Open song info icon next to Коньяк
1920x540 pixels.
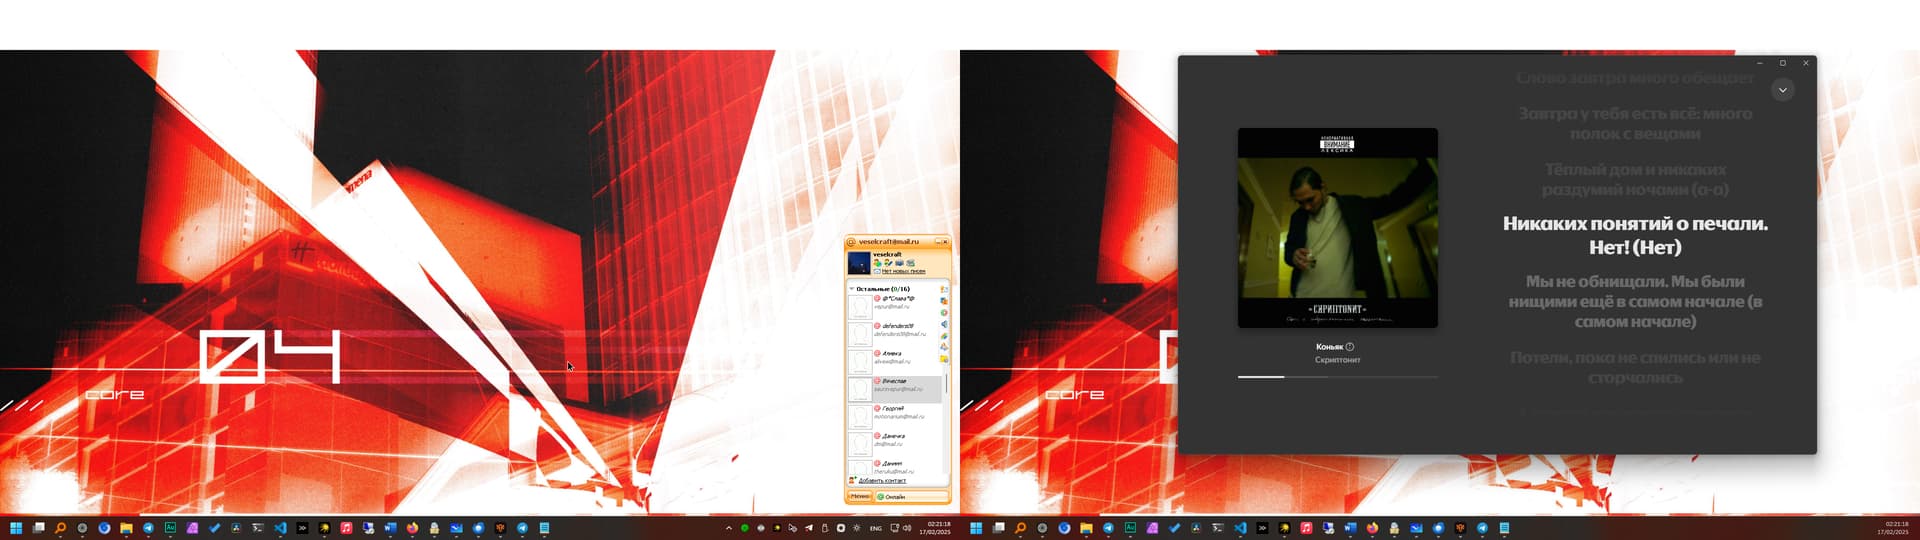[x=1349, y=347]
